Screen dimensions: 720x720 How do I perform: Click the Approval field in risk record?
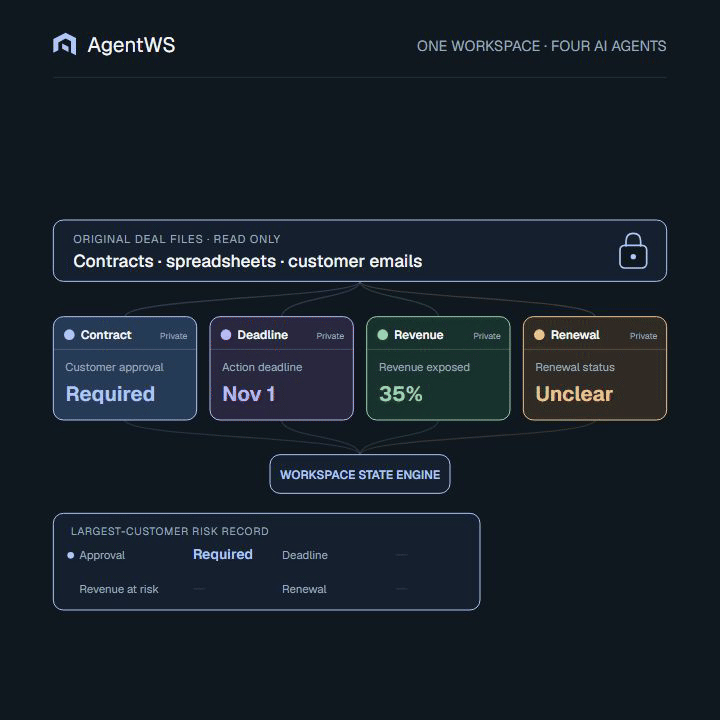click(x=102, y=555)
